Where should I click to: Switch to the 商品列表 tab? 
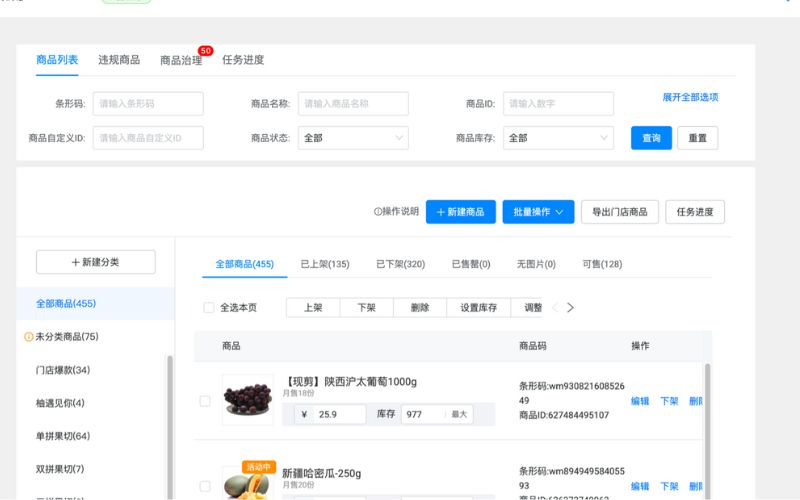57,60
